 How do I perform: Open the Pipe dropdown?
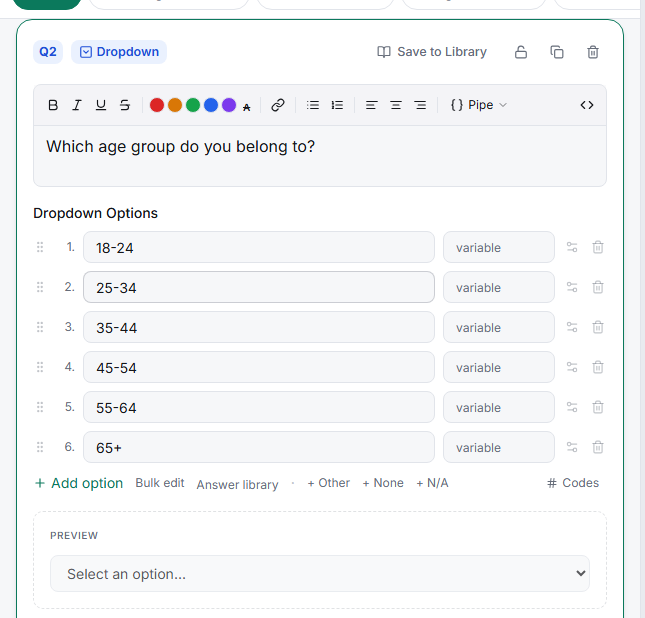click(479, 105)
